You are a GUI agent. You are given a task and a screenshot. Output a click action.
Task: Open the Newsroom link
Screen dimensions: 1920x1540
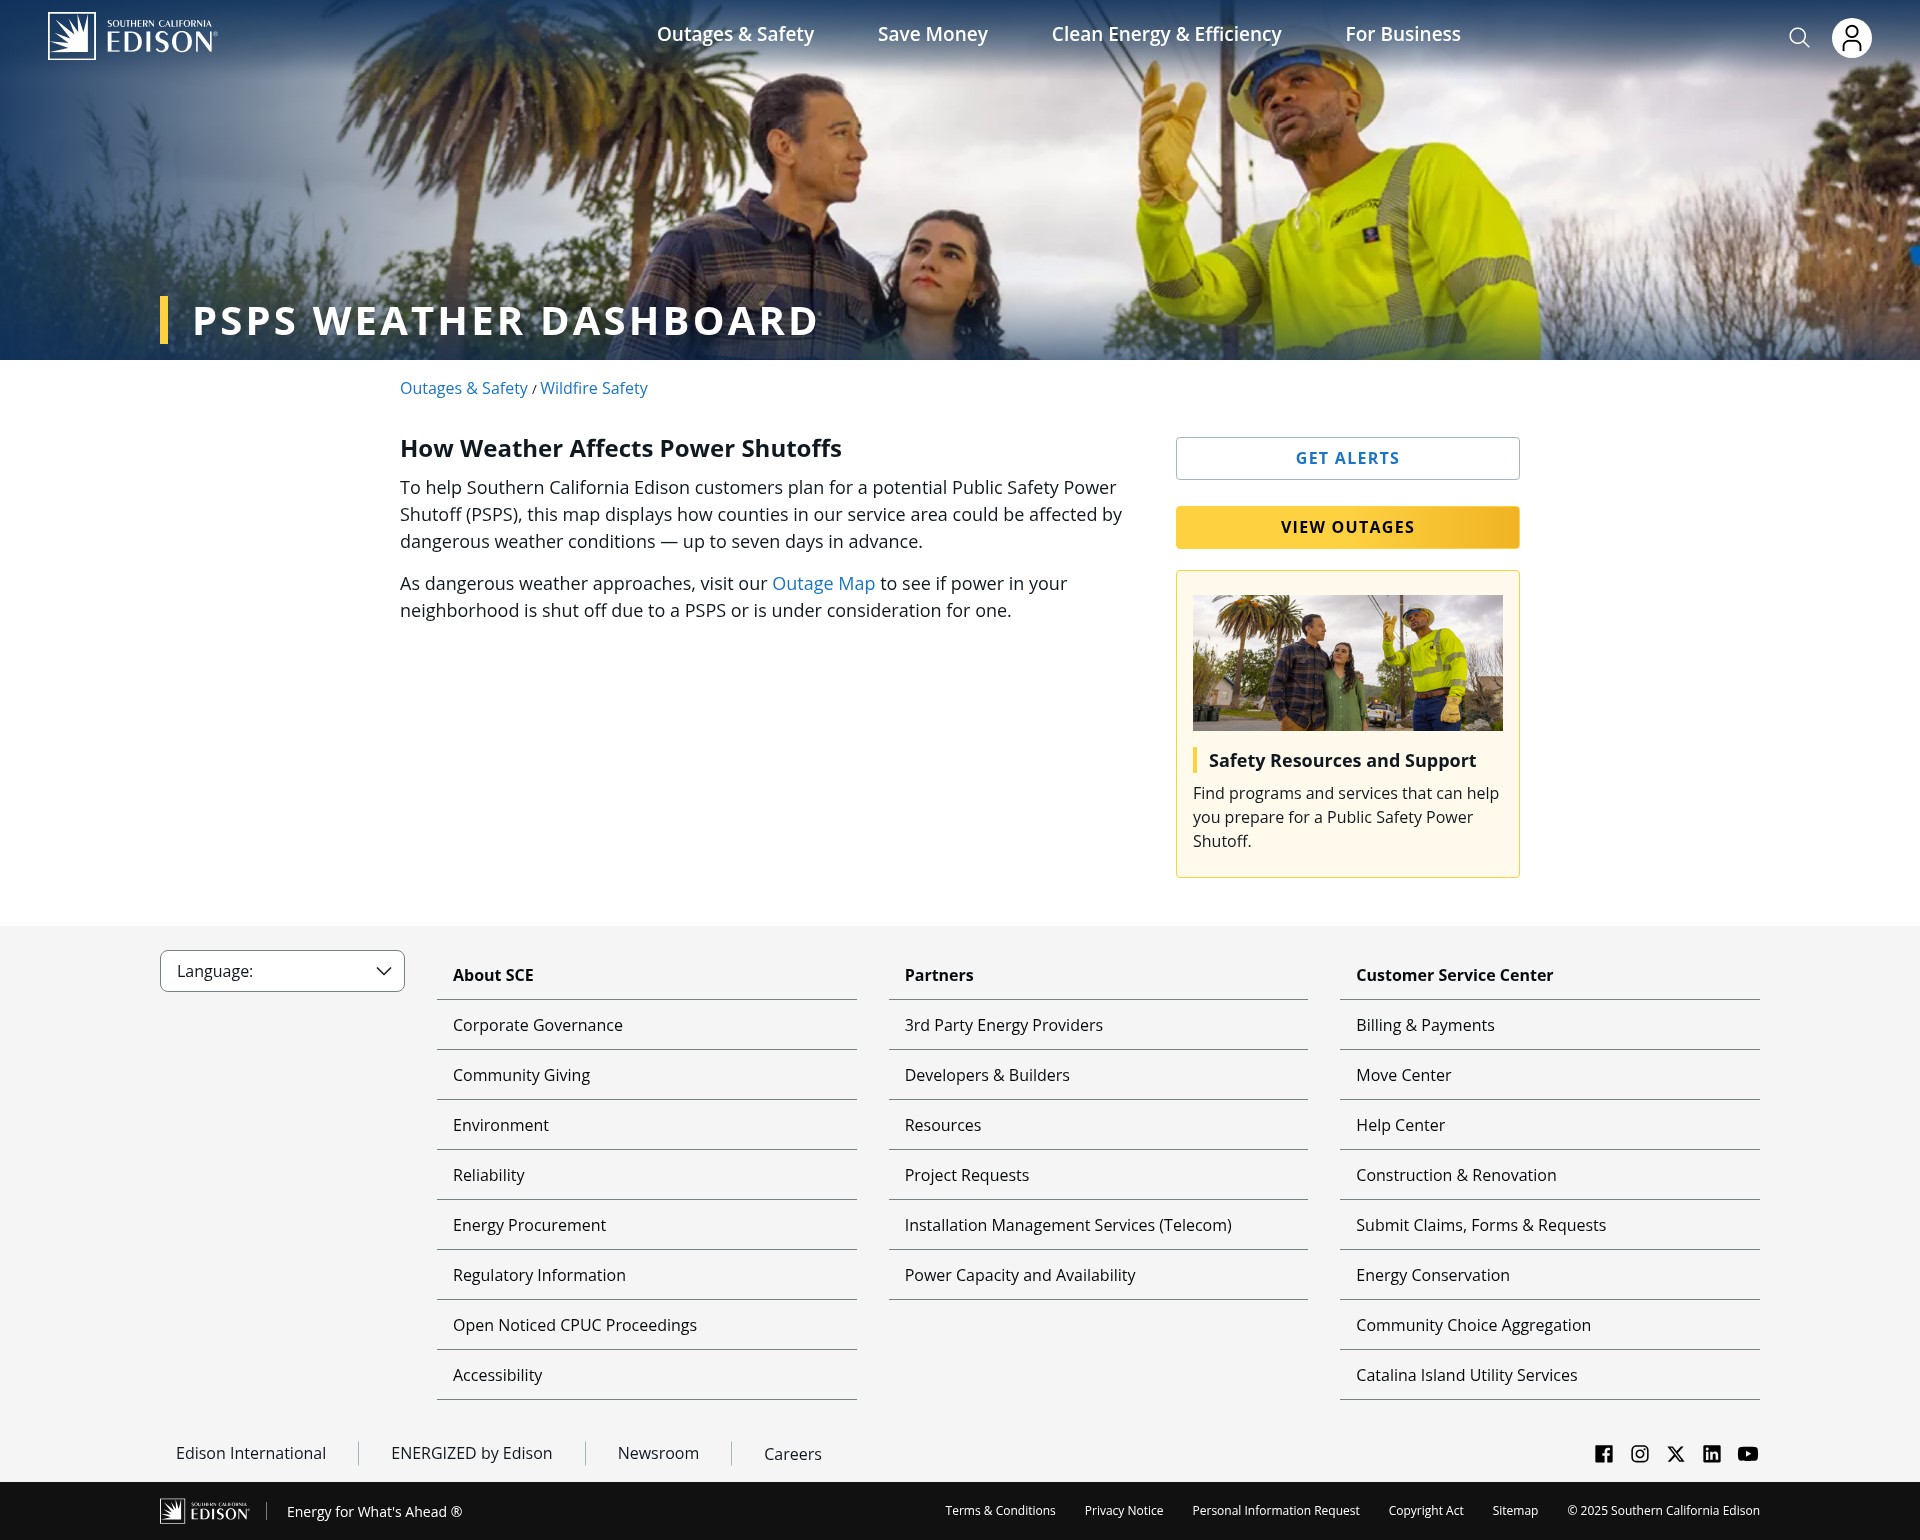point(658,1453)
